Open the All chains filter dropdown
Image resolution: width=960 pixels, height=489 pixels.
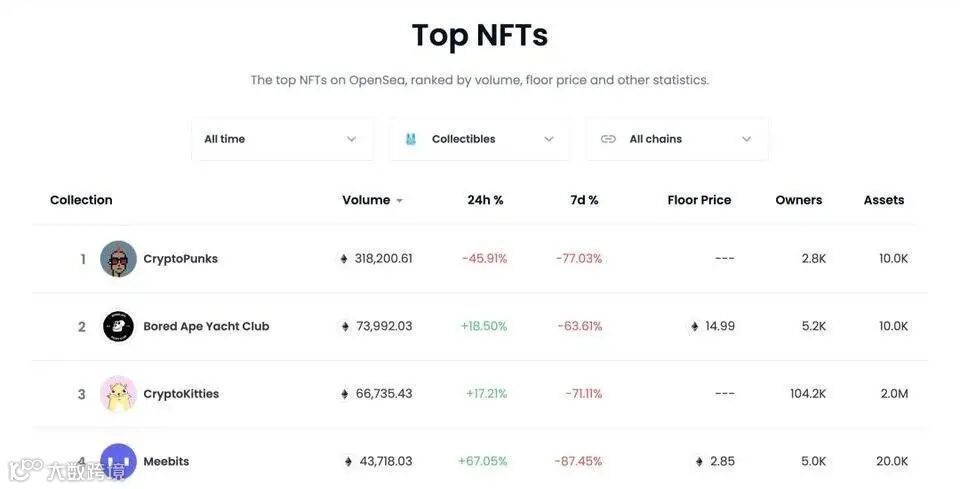click(676, 139)
